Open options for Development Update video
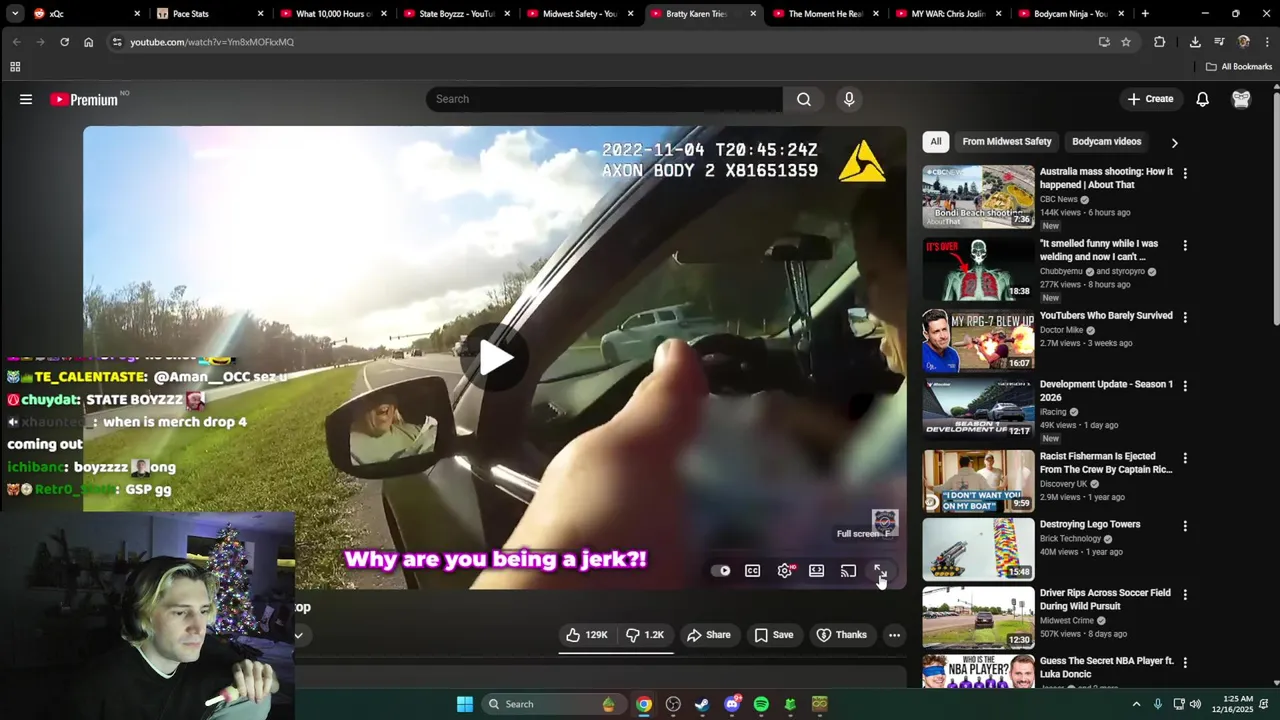 tap(1185, 386)
